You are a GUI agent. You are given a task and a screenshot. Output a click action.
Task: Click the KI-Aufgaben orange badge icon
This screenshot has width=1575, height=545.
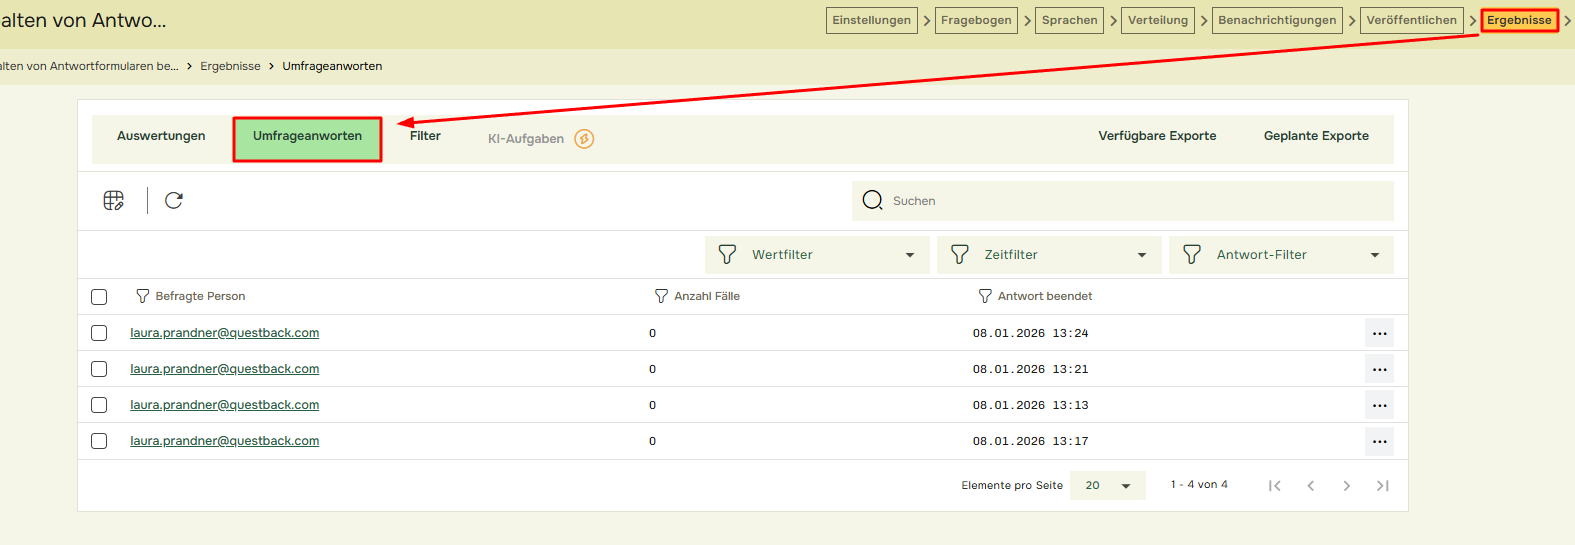tap(584, 139)
